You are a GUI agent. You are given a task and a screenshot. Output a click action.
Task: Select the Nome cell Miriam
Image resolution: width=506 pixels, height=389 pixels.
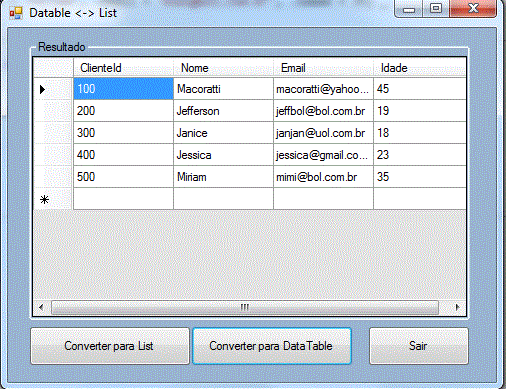click(x=223, y=177)
